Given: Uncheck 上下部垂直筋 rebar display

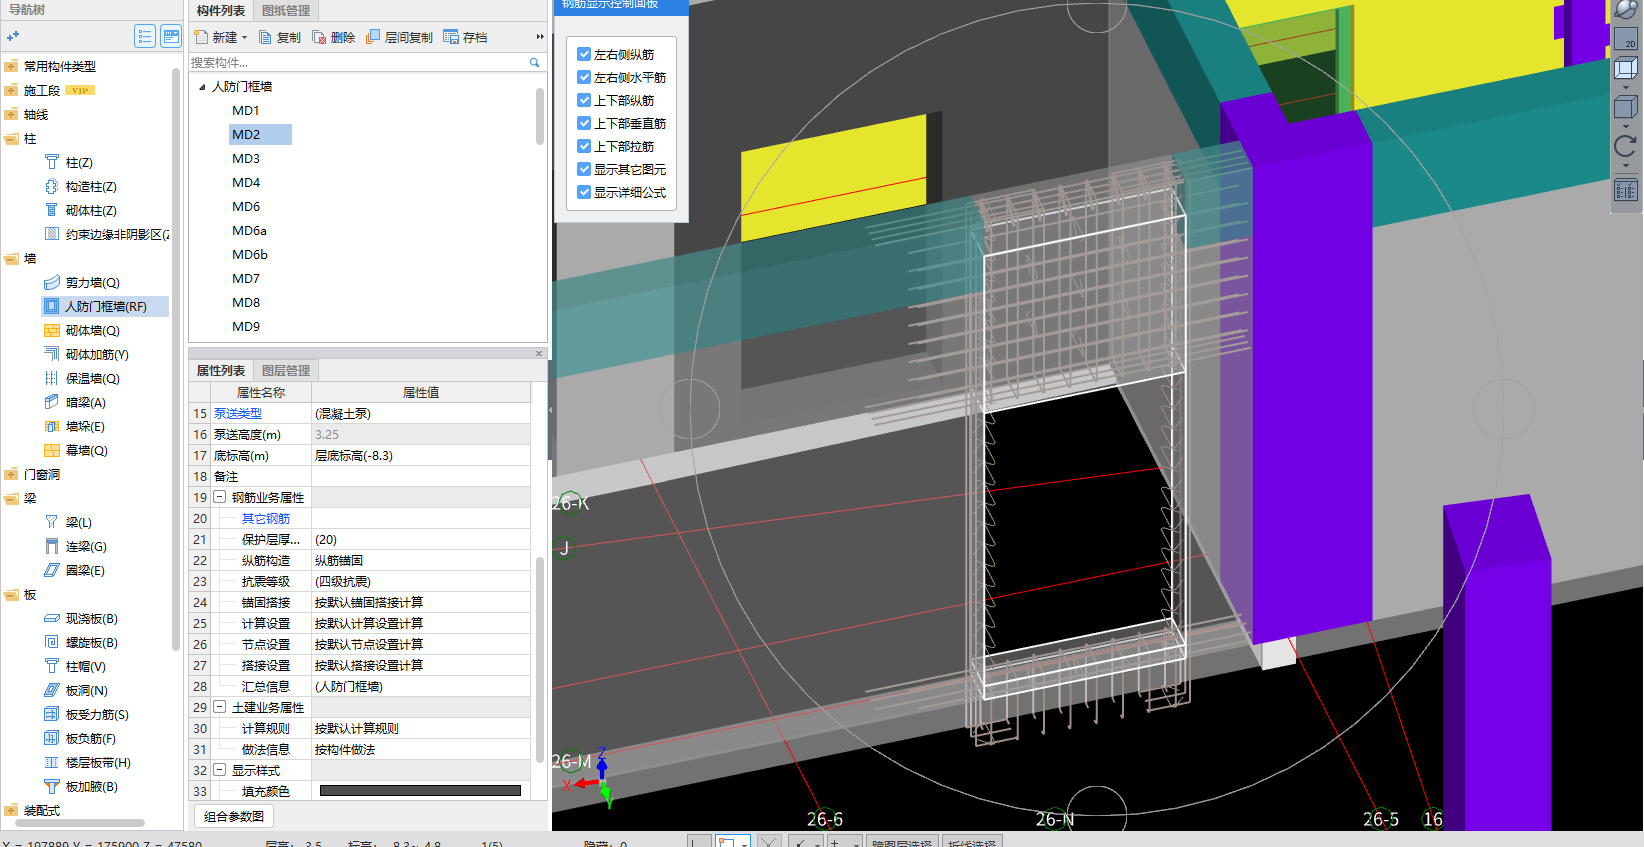Looking at the screenshot, I should pos(584,123).
